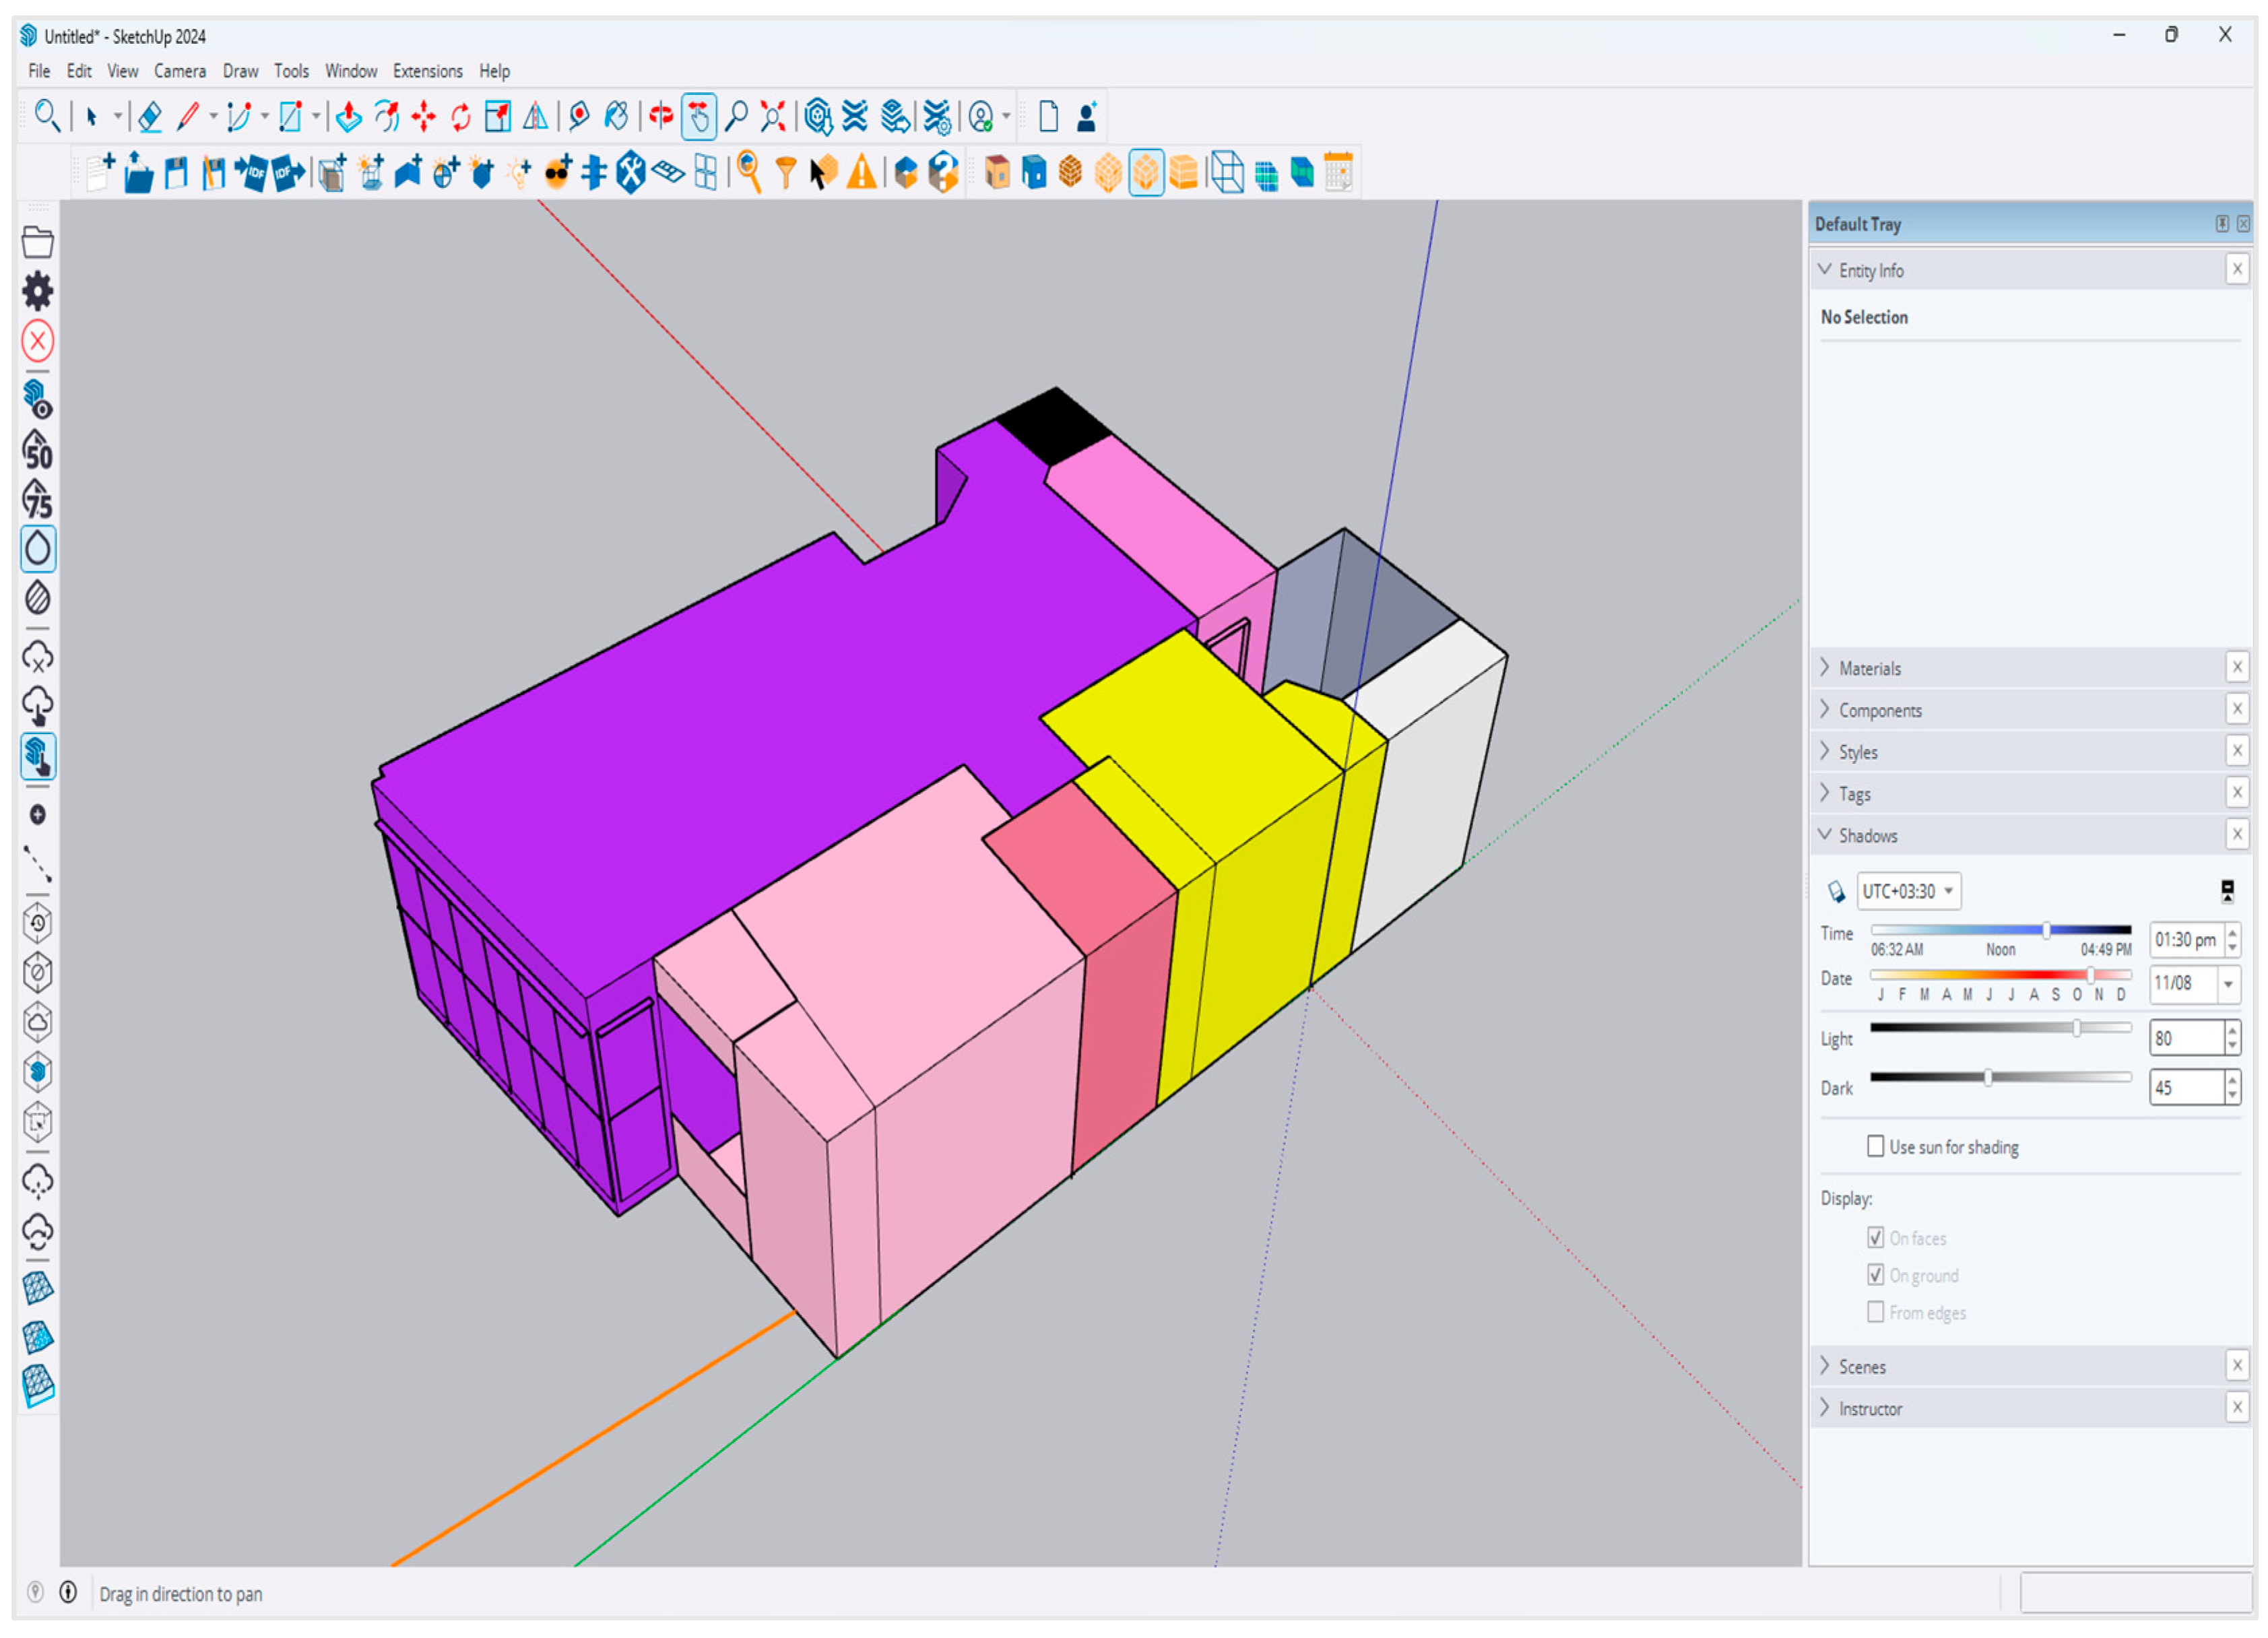Enable Use sun for shading

coord(1876,1146)
